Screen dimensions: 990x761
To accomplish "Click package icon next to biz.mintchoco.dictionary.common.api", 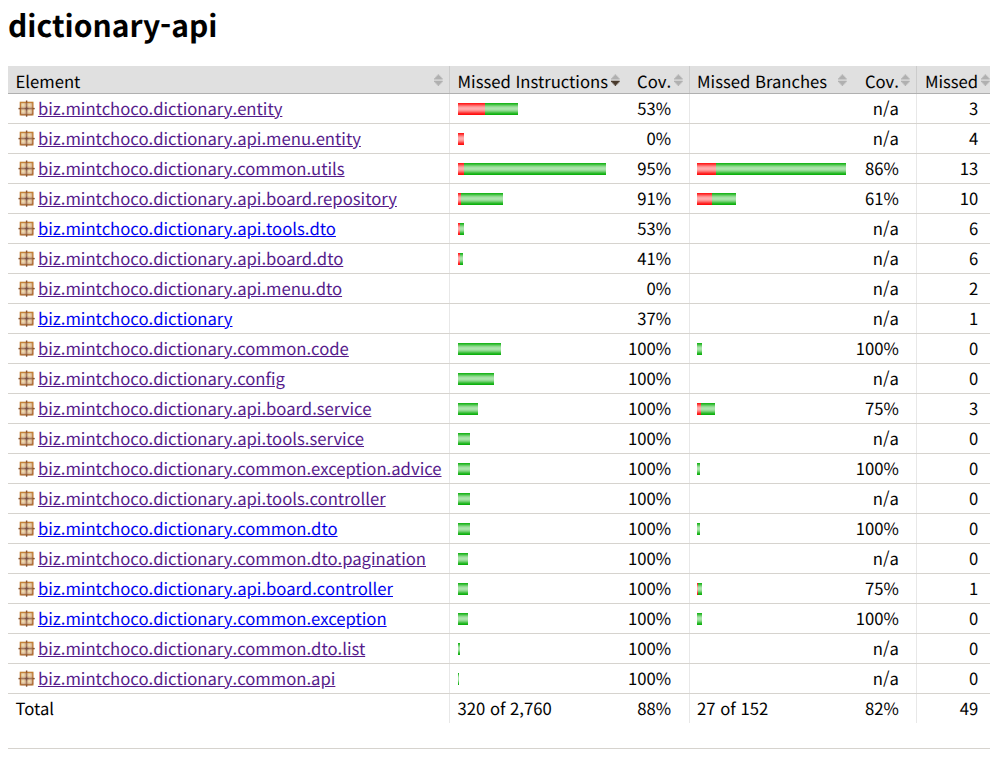I will point(26,678).
